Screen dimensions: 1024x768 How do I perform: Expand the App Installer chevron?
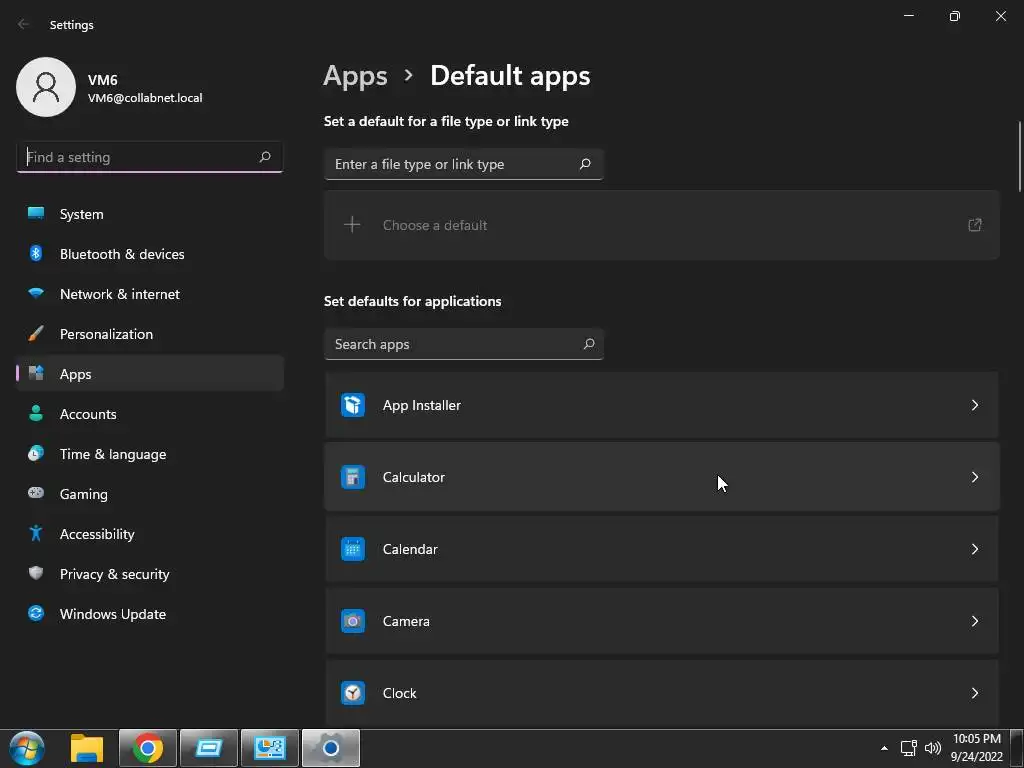[975, 405]
